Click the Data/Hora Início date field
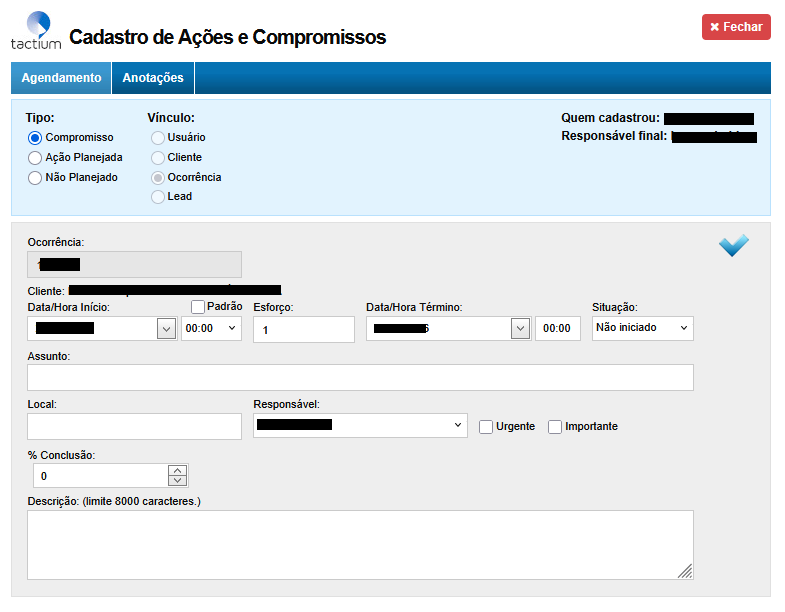This screenshot has height=612, width=785. (x=93, y=329)
